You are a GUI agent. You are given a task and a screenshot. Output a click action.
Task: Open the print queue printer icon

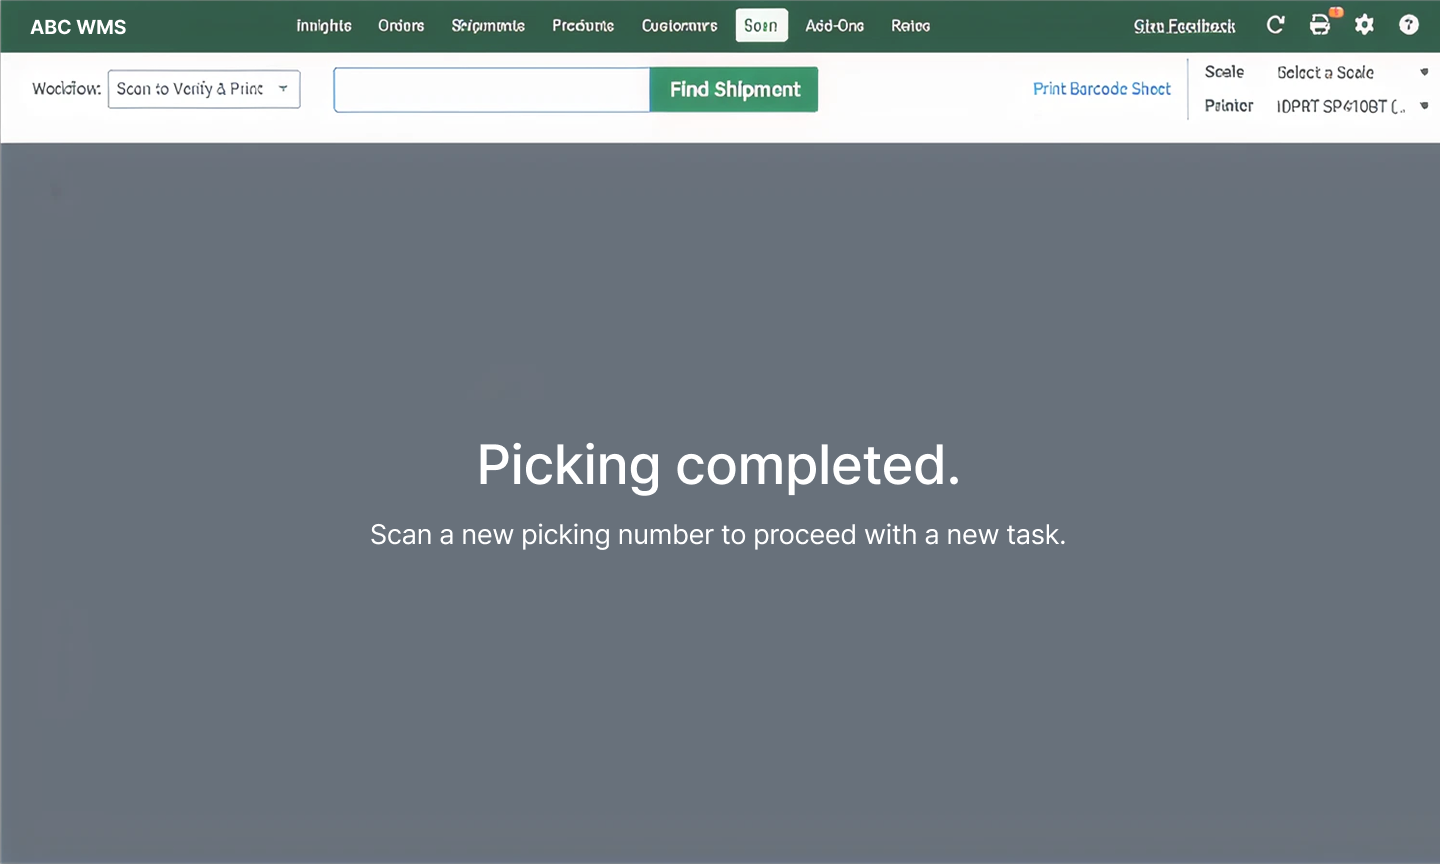pos(1320,25)
